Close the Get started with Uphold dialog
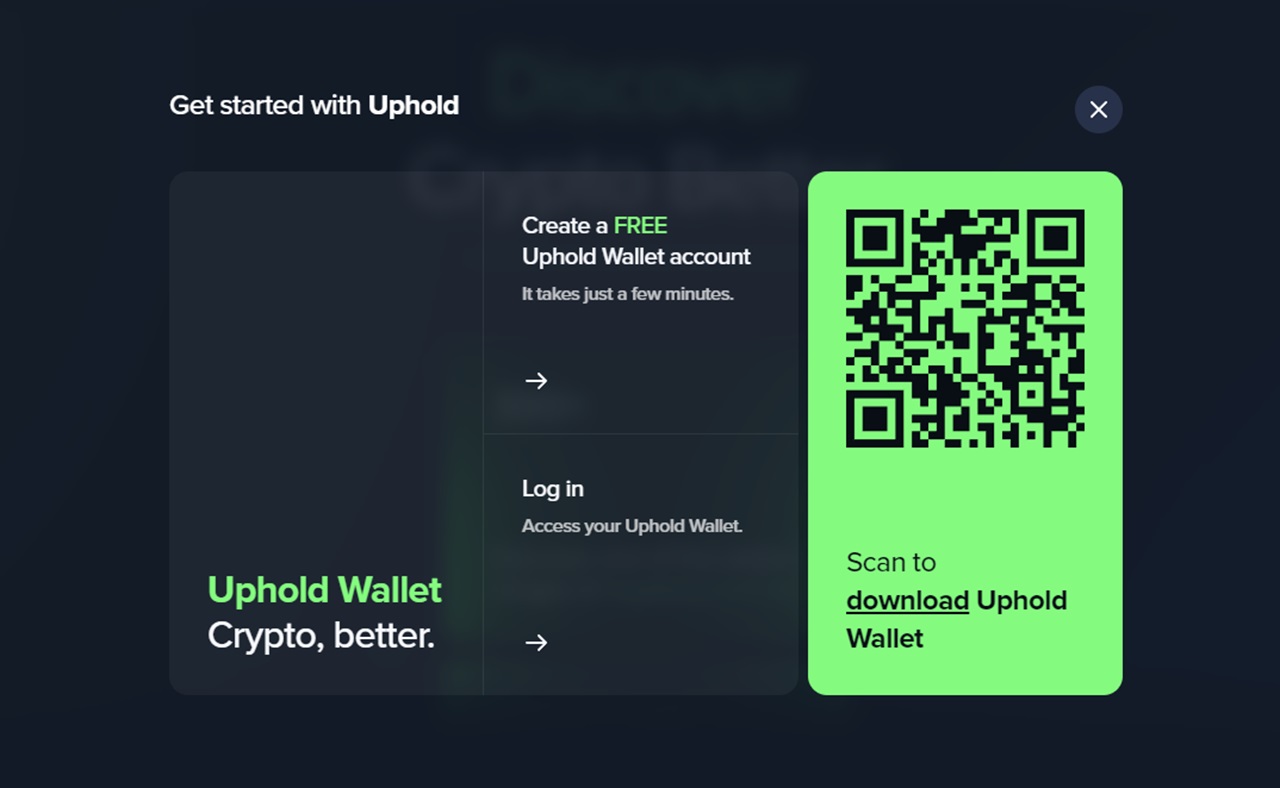The height and width of the screenshot is (788, 1280). tap(1098, 109)
